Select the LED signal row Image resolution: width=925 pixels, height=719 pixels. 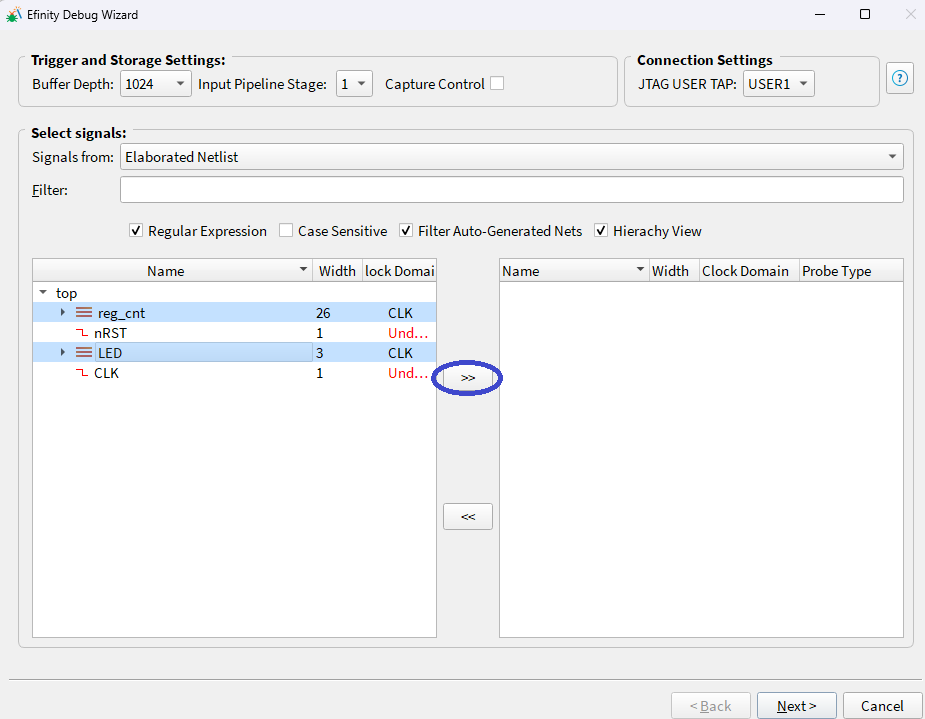tap(235, 353)
